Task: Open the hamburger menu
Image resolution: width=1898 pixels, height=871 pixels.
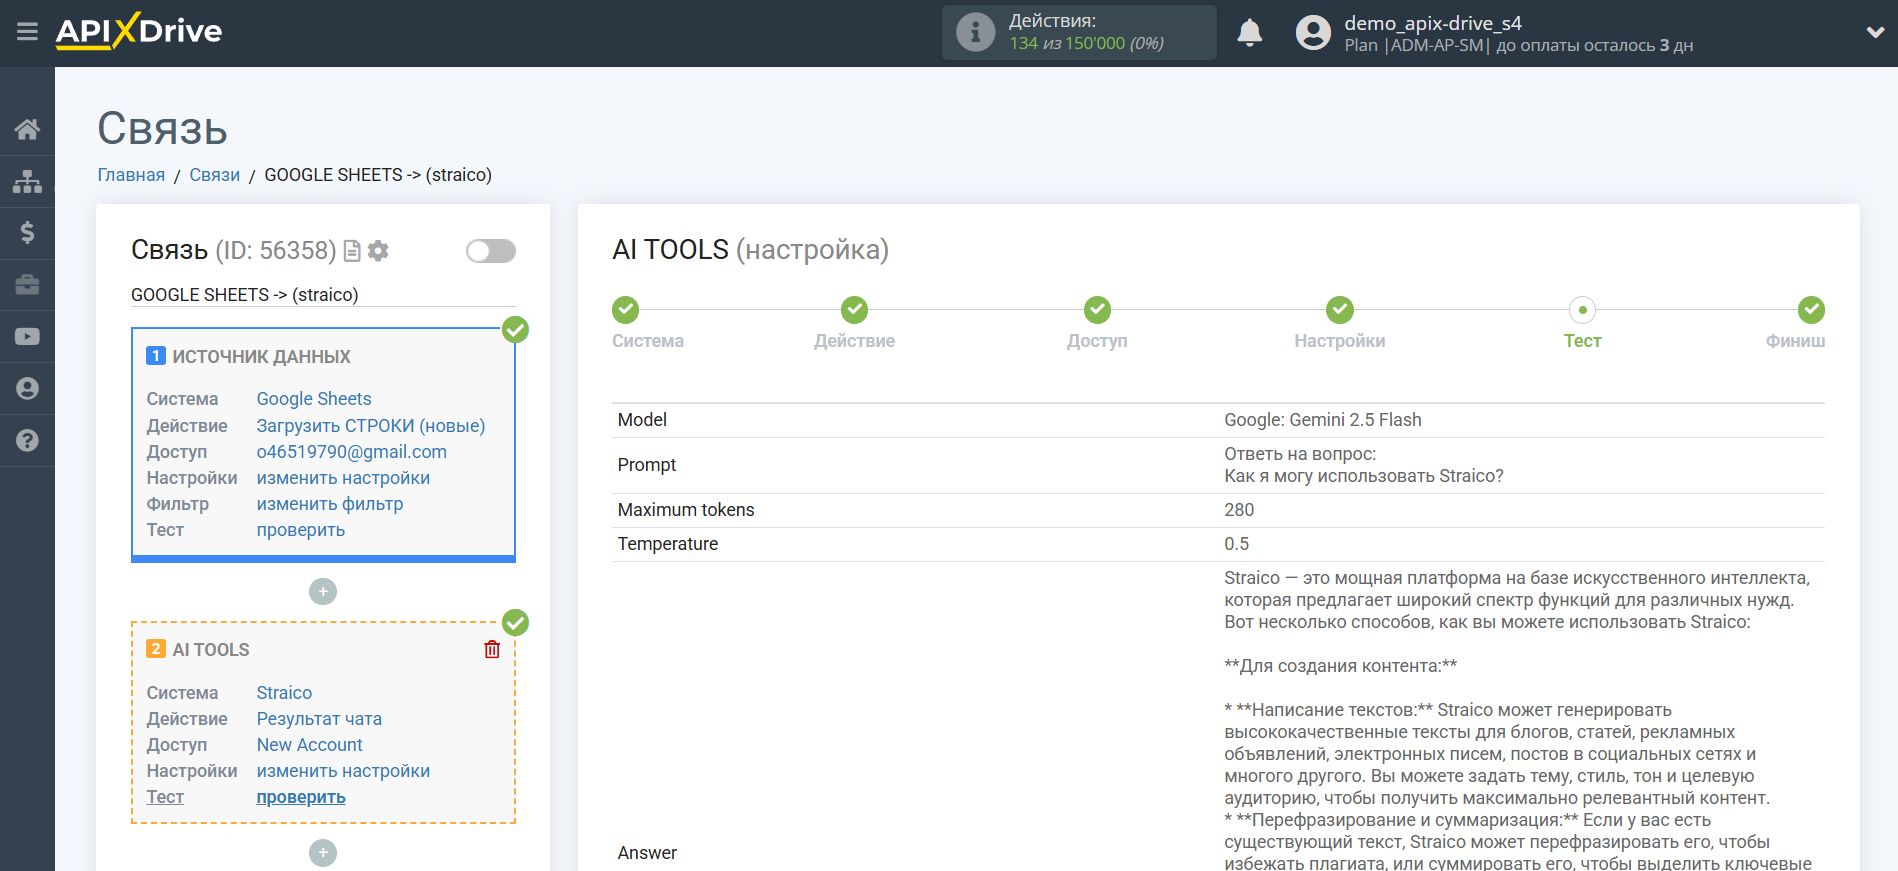Action: tap(27, 32)
